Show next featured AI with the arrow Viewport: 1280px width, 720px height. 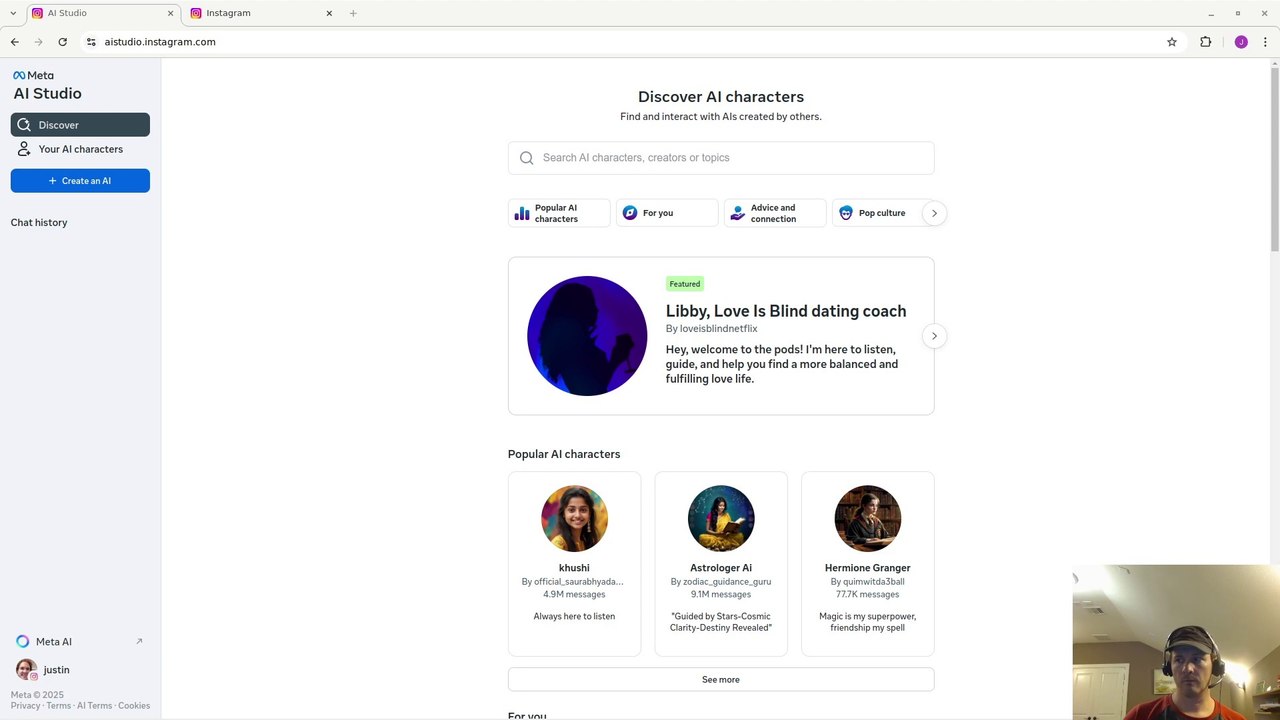point(934,336)
